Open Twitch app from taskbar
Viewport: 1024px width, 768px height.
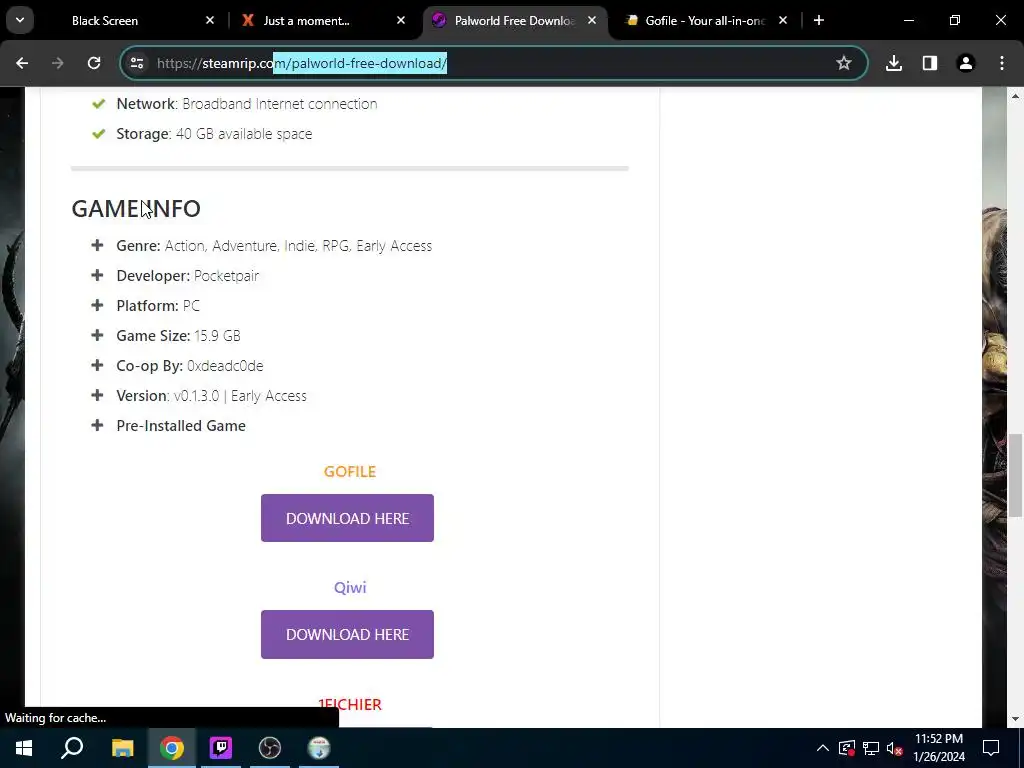coord(221,748)
